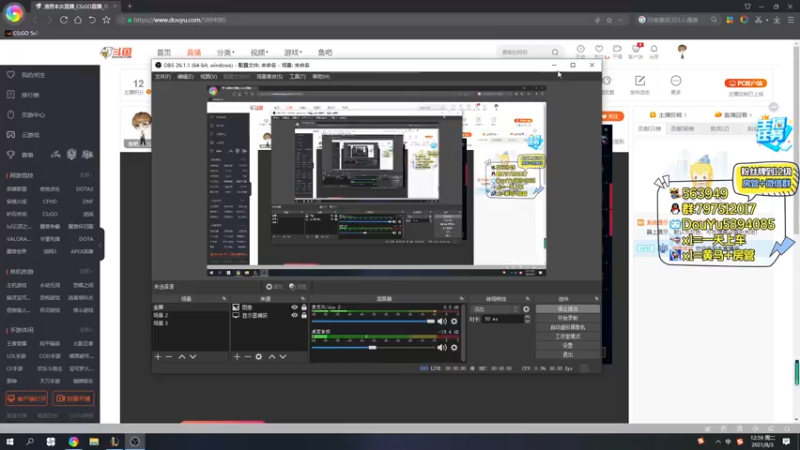Screen dimensions: 800x450
Task: Toggle visibility of the Image source
Action: pos(294,308)
